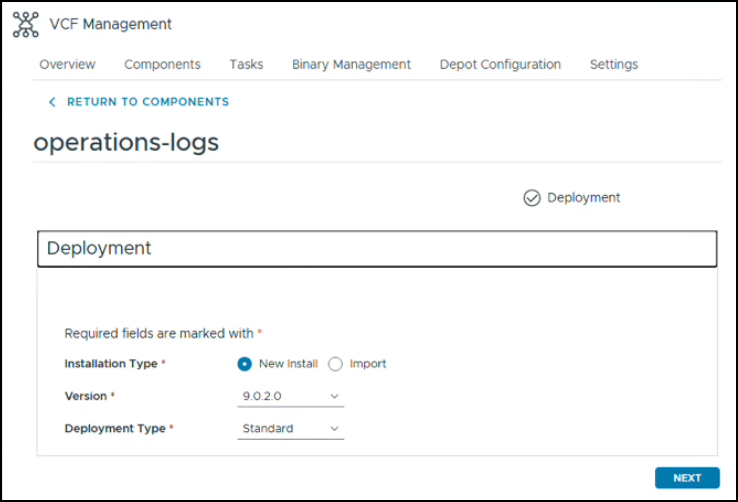This screenshot has height=502, width=738.
Task: Click the NEXT button
Action: [687, 478]
